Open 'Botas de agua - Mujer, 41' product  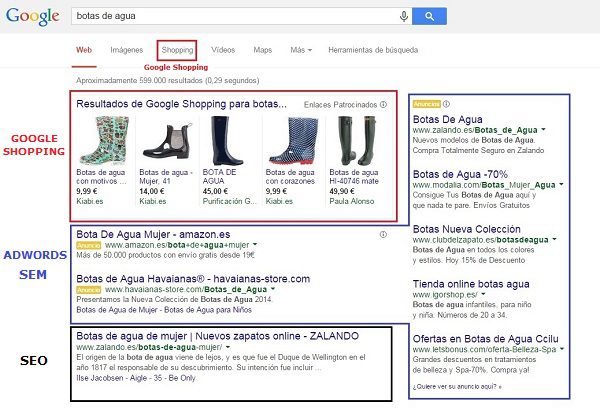pos(166,176)
